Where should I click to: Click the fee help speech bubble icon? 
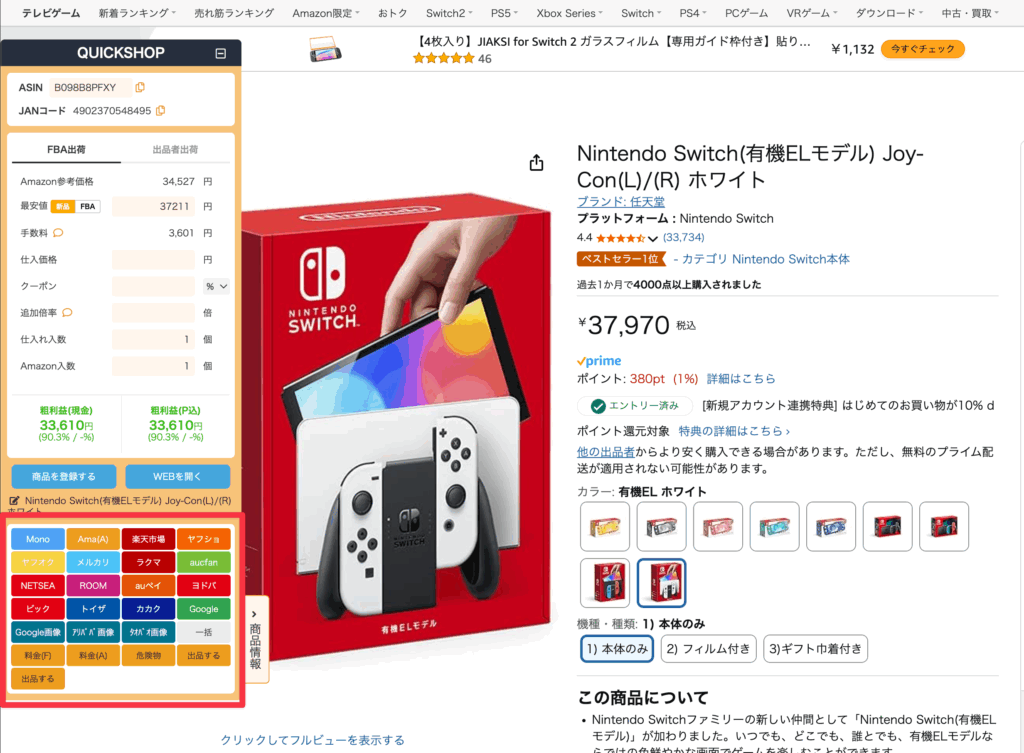pyautogui.click(x=58, y=232)
